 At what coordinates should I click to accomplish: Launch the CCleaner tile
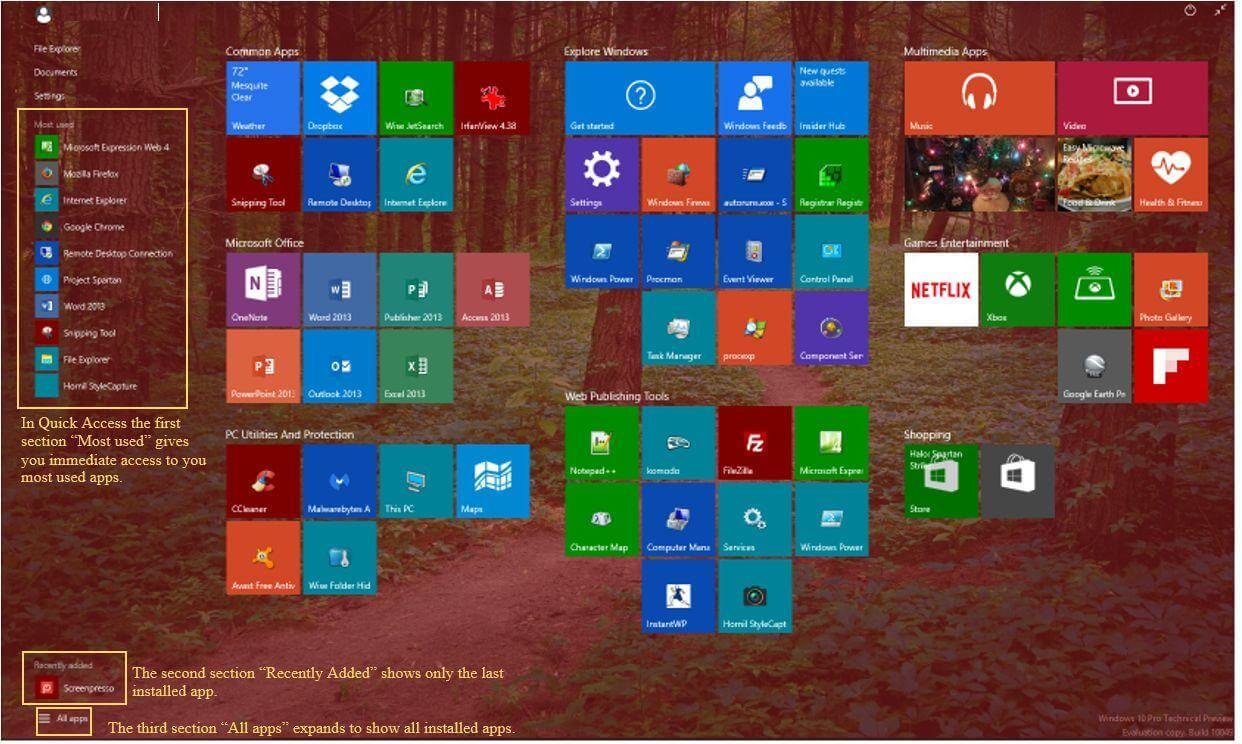click(263, 481)
